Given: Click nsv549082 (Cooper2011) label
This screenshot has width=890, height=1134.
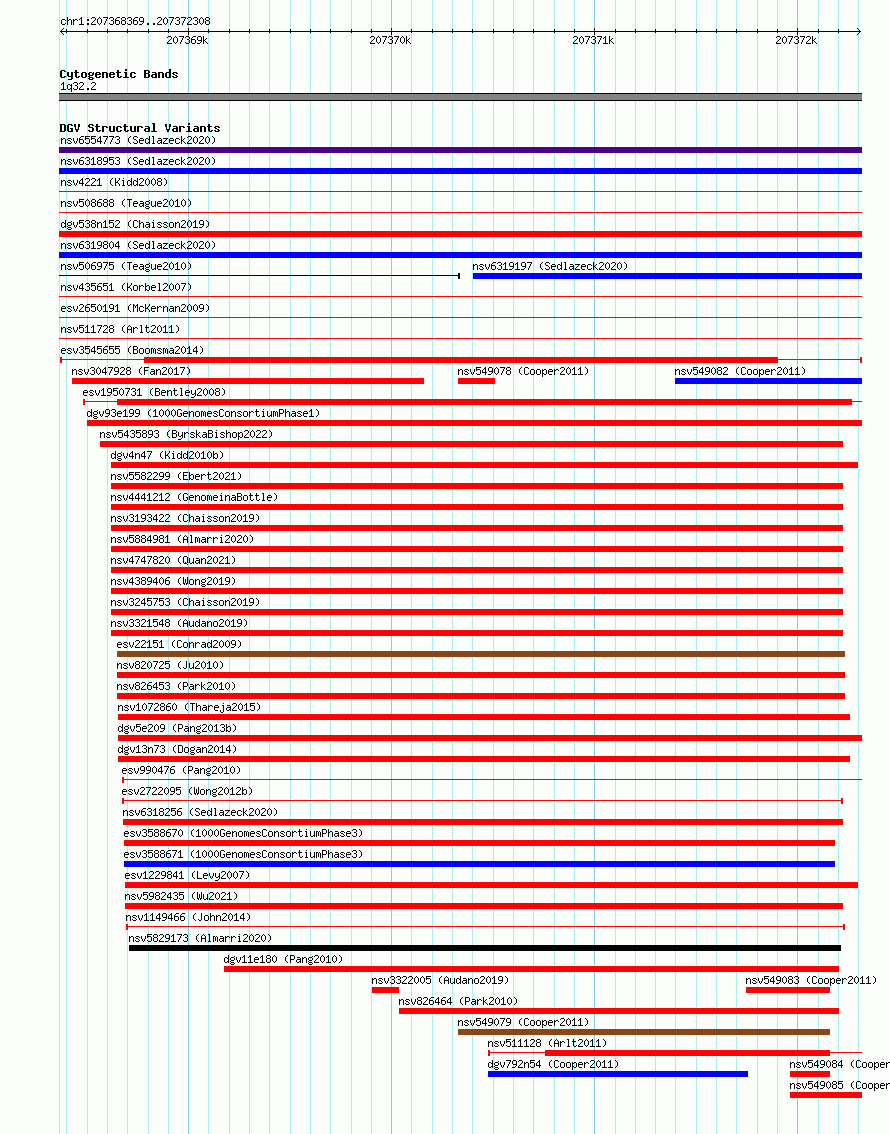Looking at the screenshot, I should [740, 371].
